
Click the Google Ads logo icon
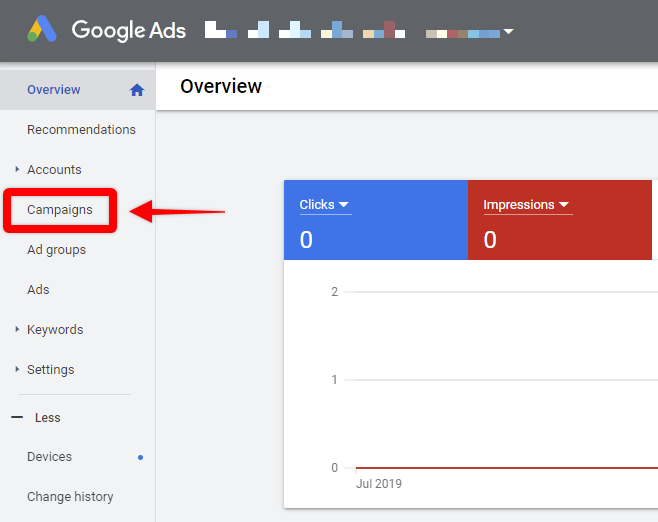click(42, 29)
